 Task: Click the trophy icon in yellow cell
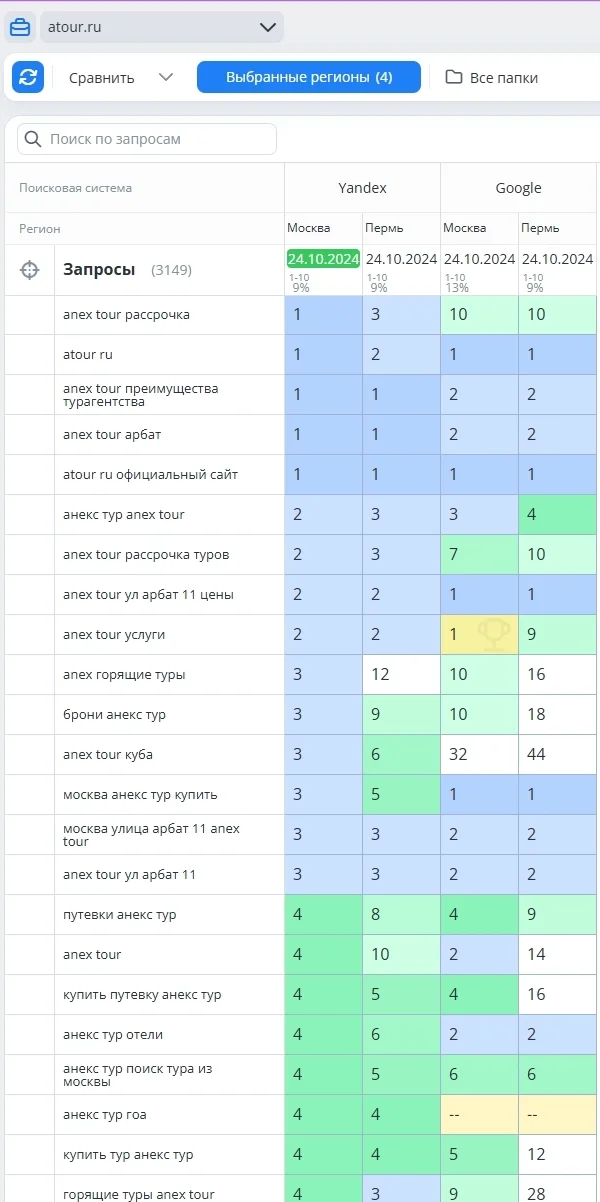[494, 633]
